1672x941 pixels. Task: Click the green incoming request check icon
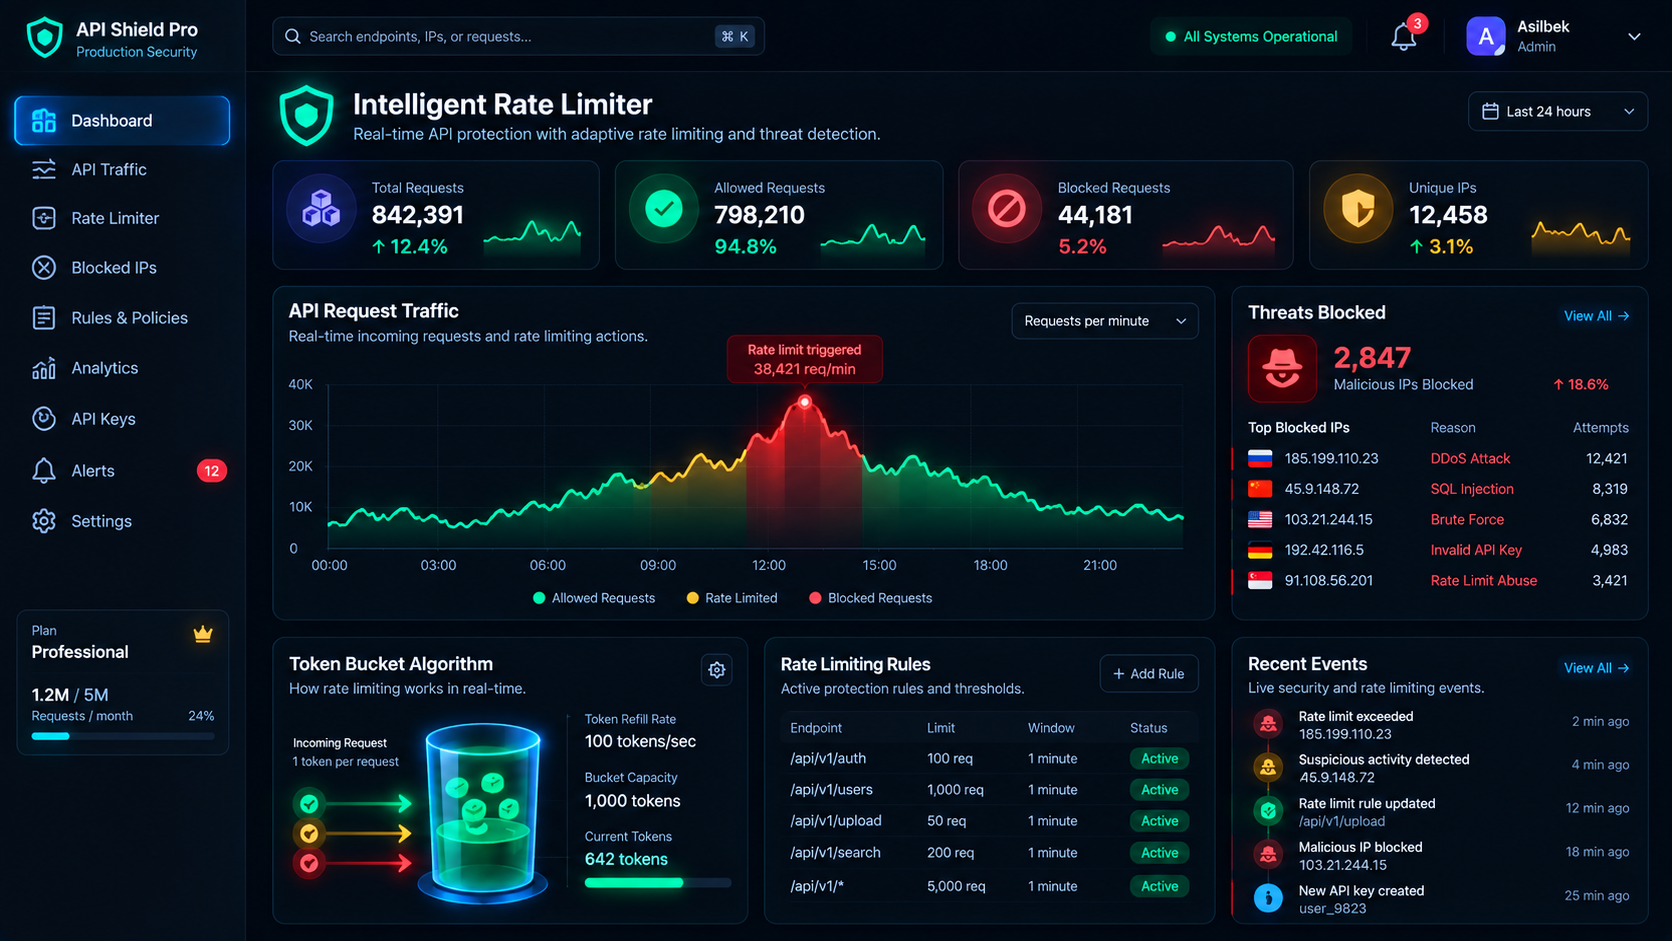pos(309,803)
